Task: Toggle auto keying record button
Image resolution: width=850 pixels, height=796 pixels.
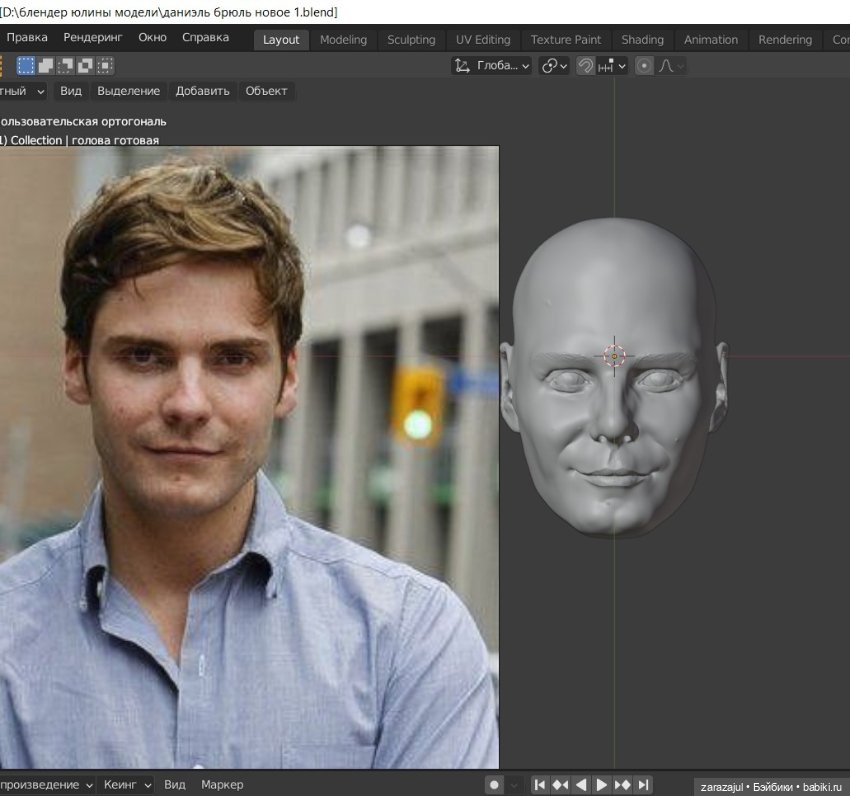Action: [494, 785]
